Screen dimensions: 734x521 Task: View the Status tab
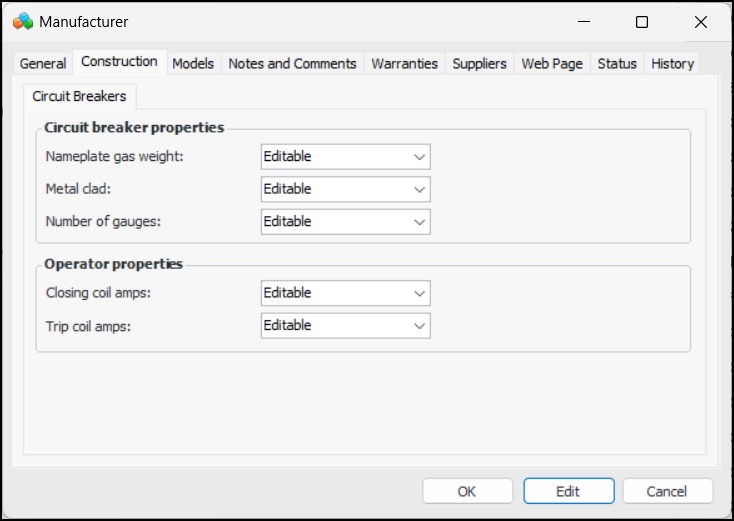tap(617, 64)
